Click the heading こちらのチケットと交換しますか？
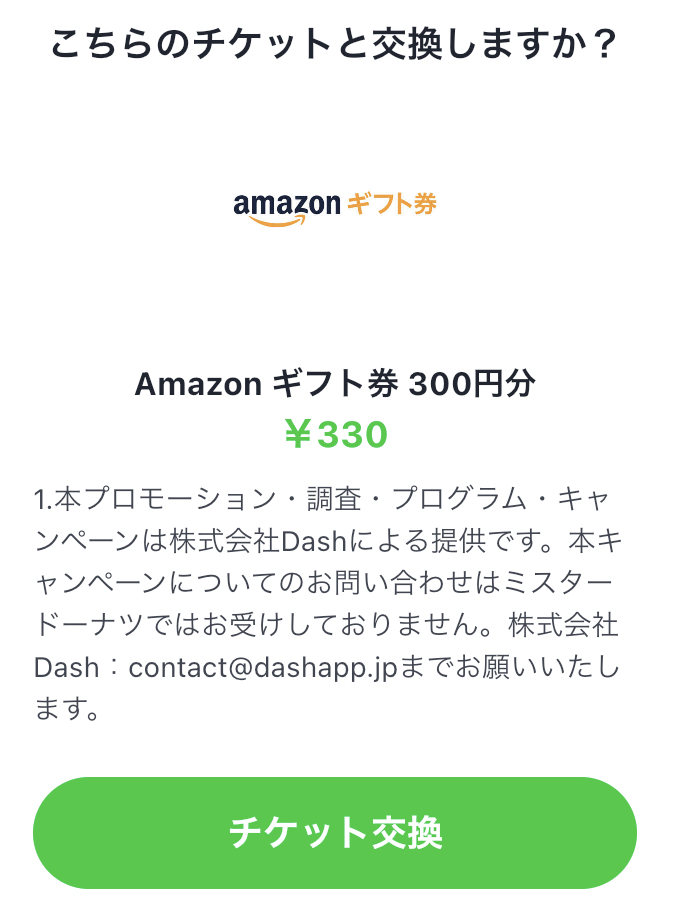 334,44
